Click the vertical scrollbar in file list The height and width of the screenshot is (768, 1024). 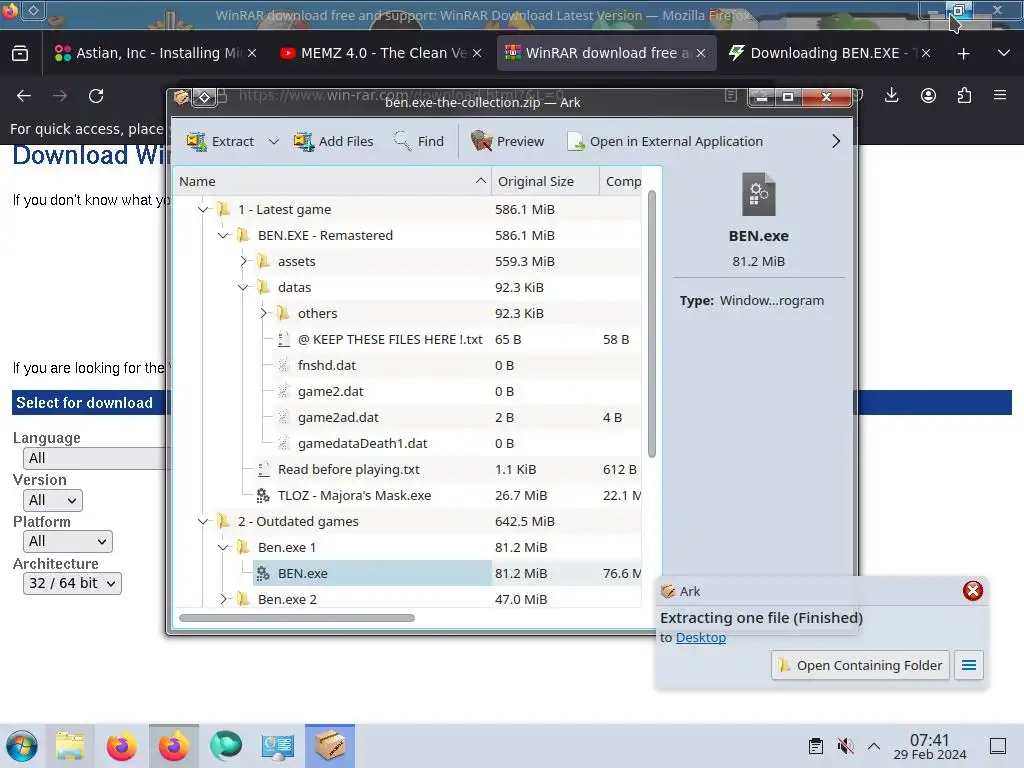click(x=651, y=324)
